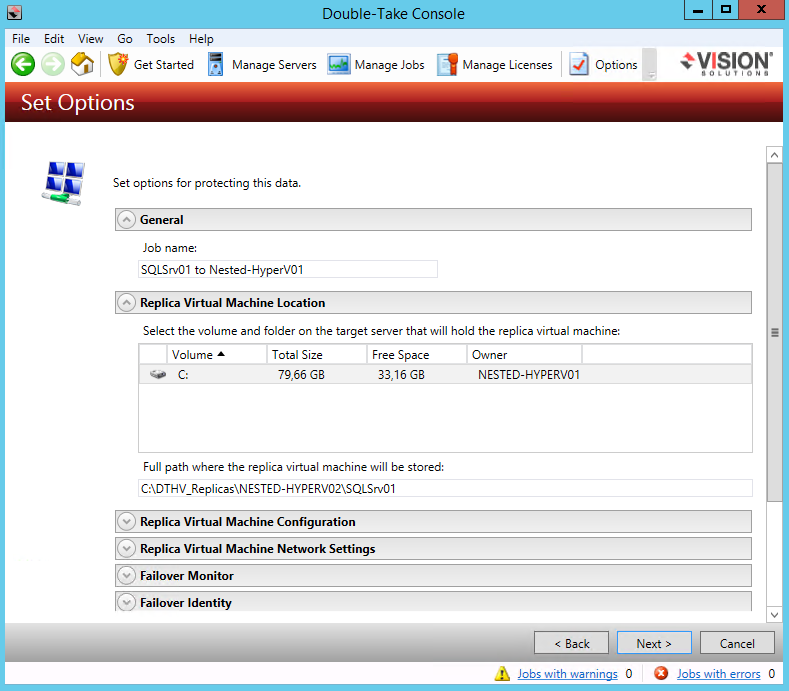
Task: Click the greyed forward arrow icon
Action: tap(53, 64)
